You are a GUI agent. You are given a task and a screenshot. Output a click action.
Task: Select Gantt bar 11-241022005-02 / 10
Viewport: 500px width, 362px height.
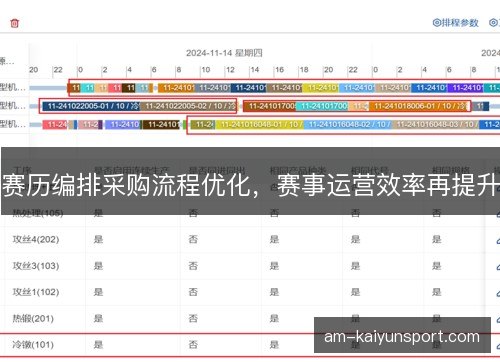pos(188,106)
